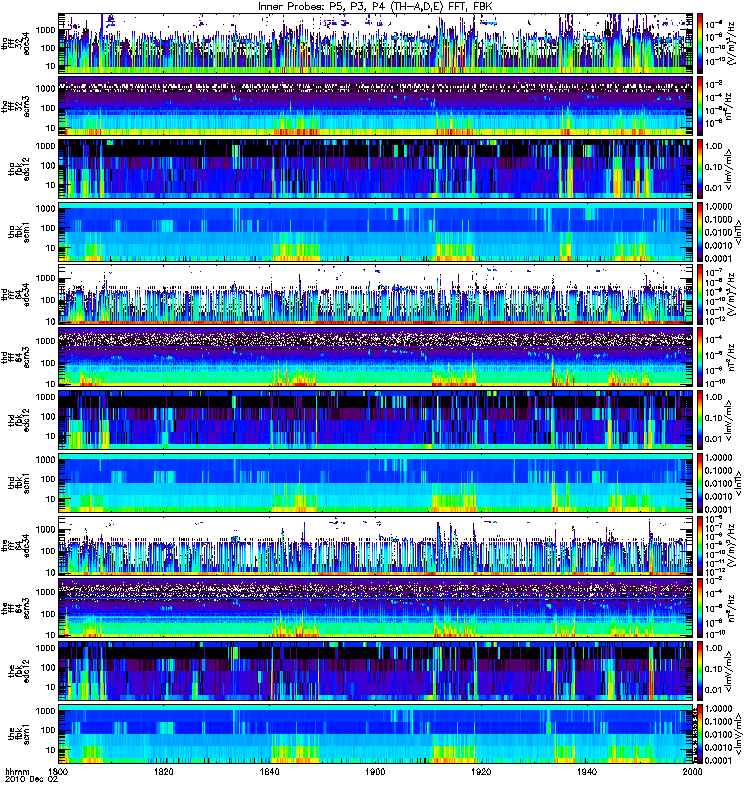
Task: Click '0.01' colorbar value of the fbk edc12
Action: tap(714, 690)
